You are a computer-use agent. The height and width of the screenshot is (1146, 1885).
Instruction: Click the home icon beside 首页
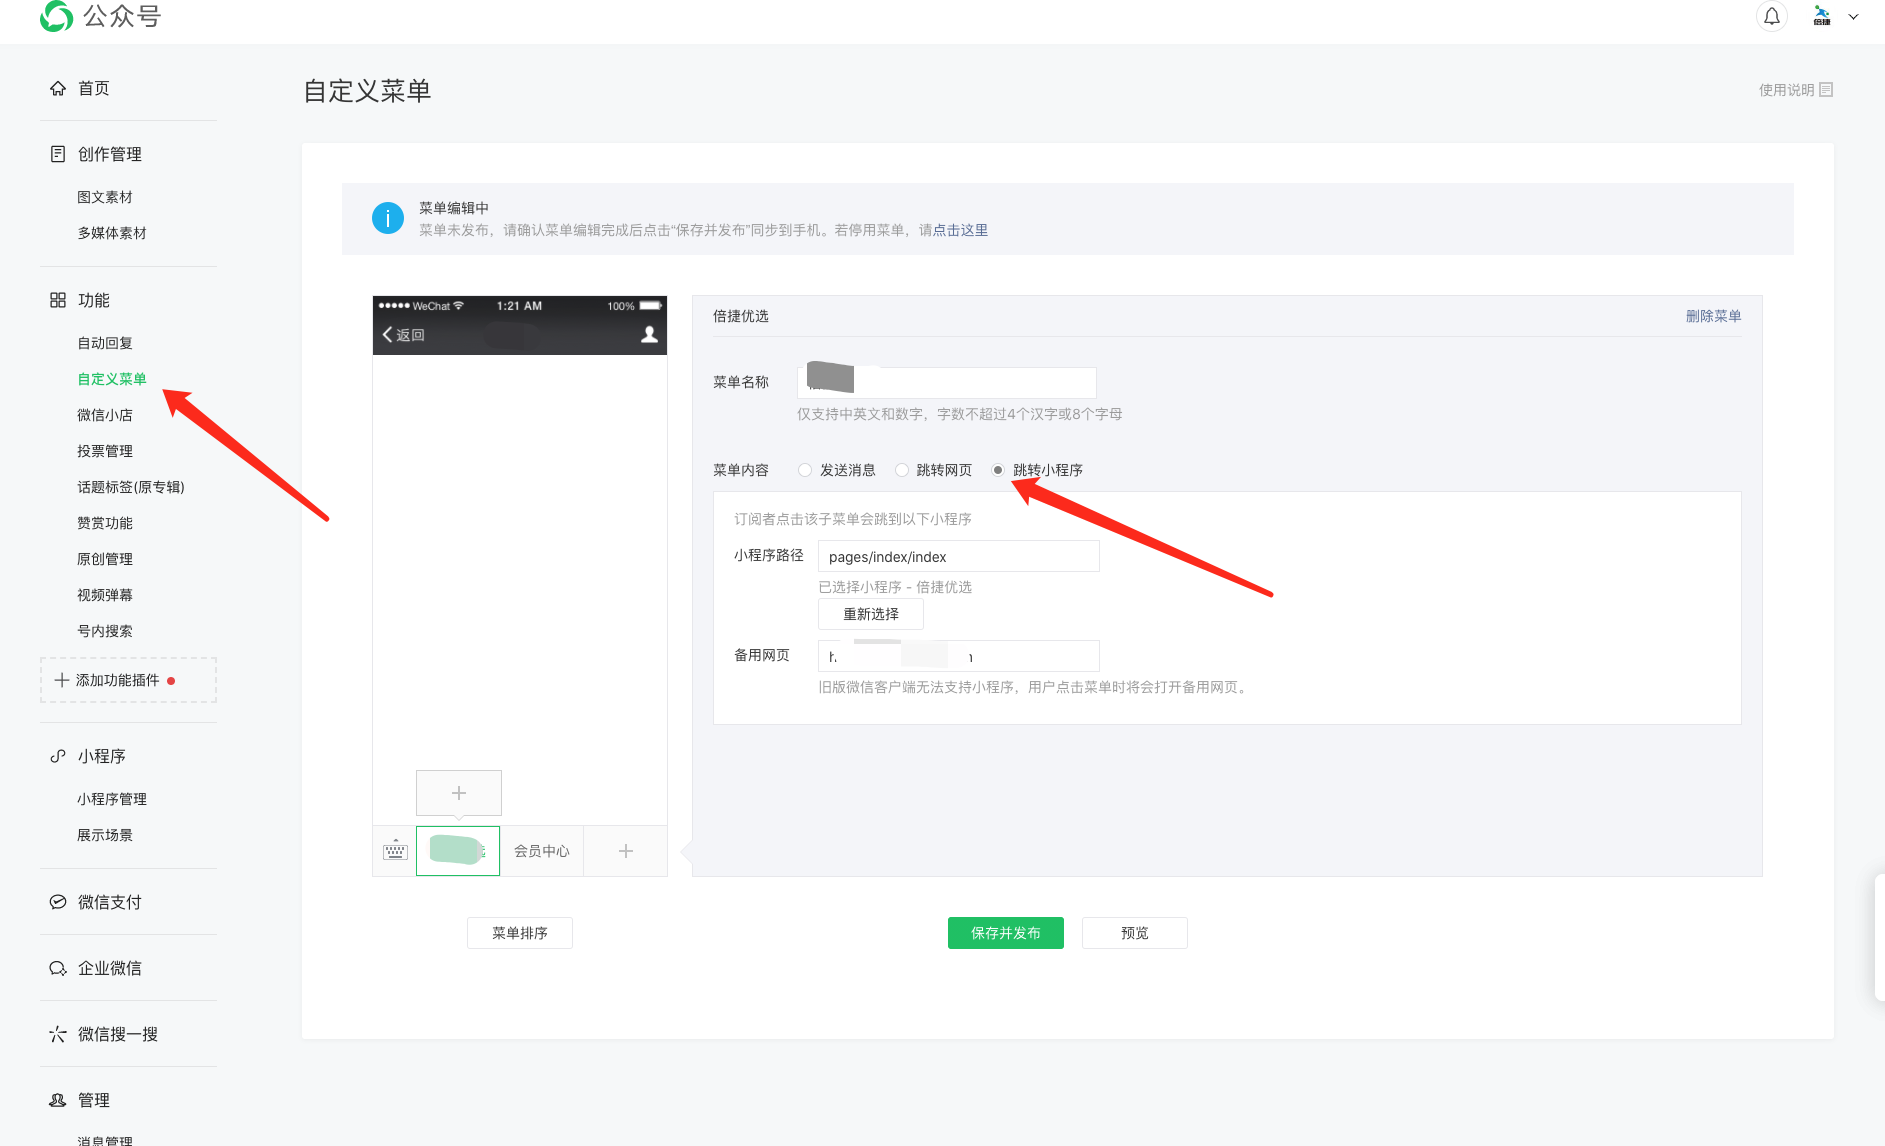(x=58, y=88)
